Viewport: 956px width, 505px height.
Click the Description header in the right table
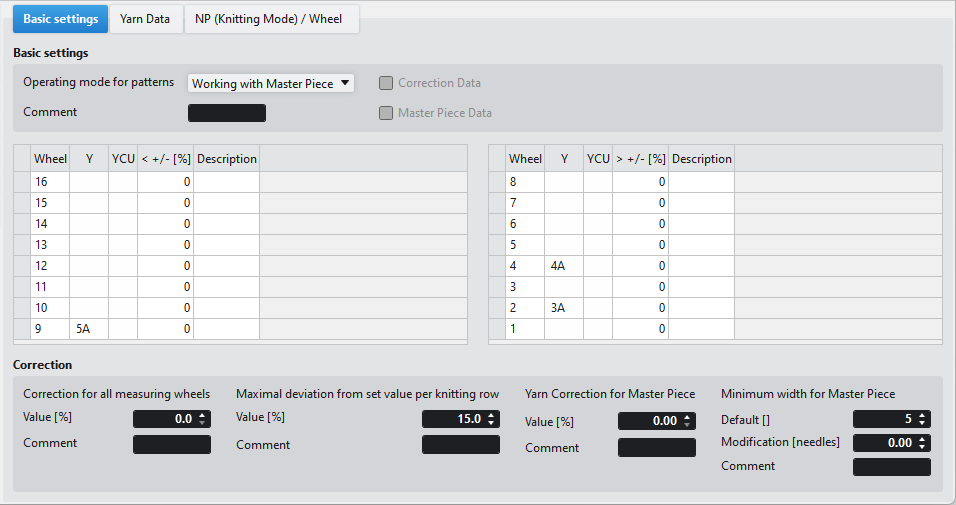pyautogui.click(x=701, y=159)
